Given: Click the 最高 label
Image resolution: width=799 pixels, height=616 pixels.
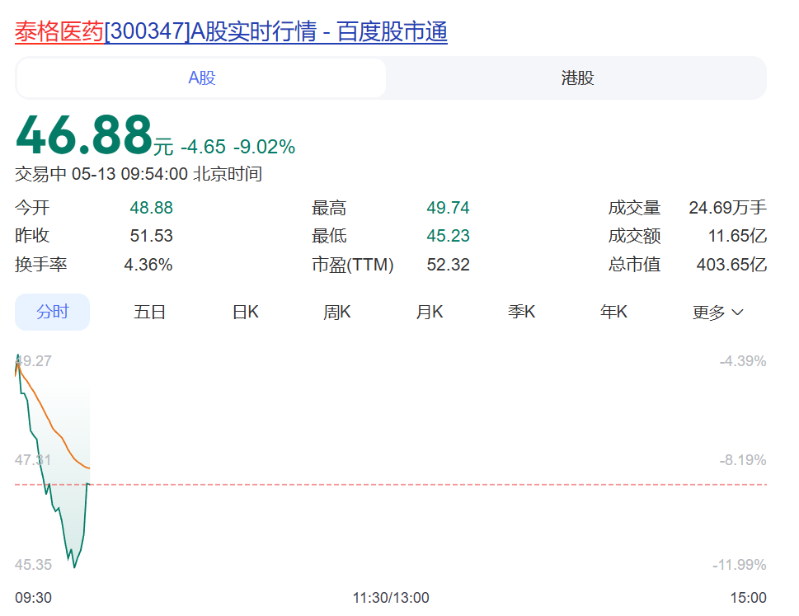Looking at the screenshot, I should 329,208.
